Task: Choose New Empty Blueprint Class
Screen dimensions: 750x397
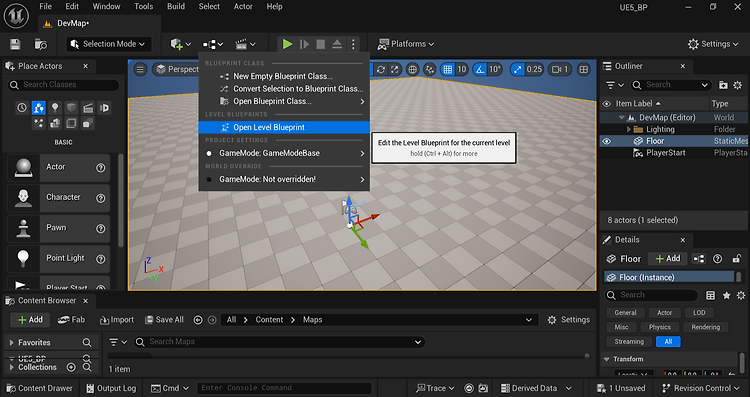Action: [x=284, y=76]
